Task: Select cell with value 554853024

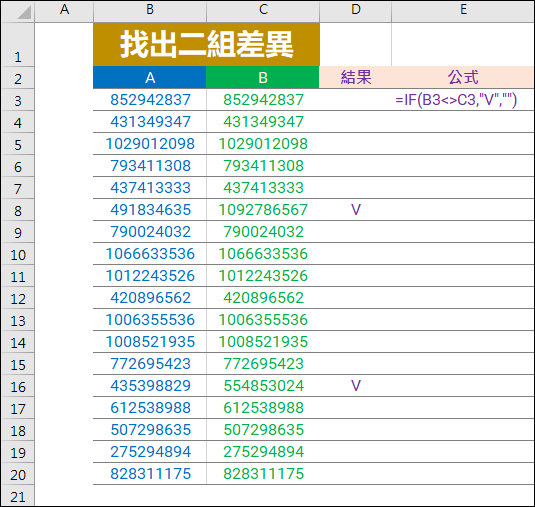Action: [263, 386]
